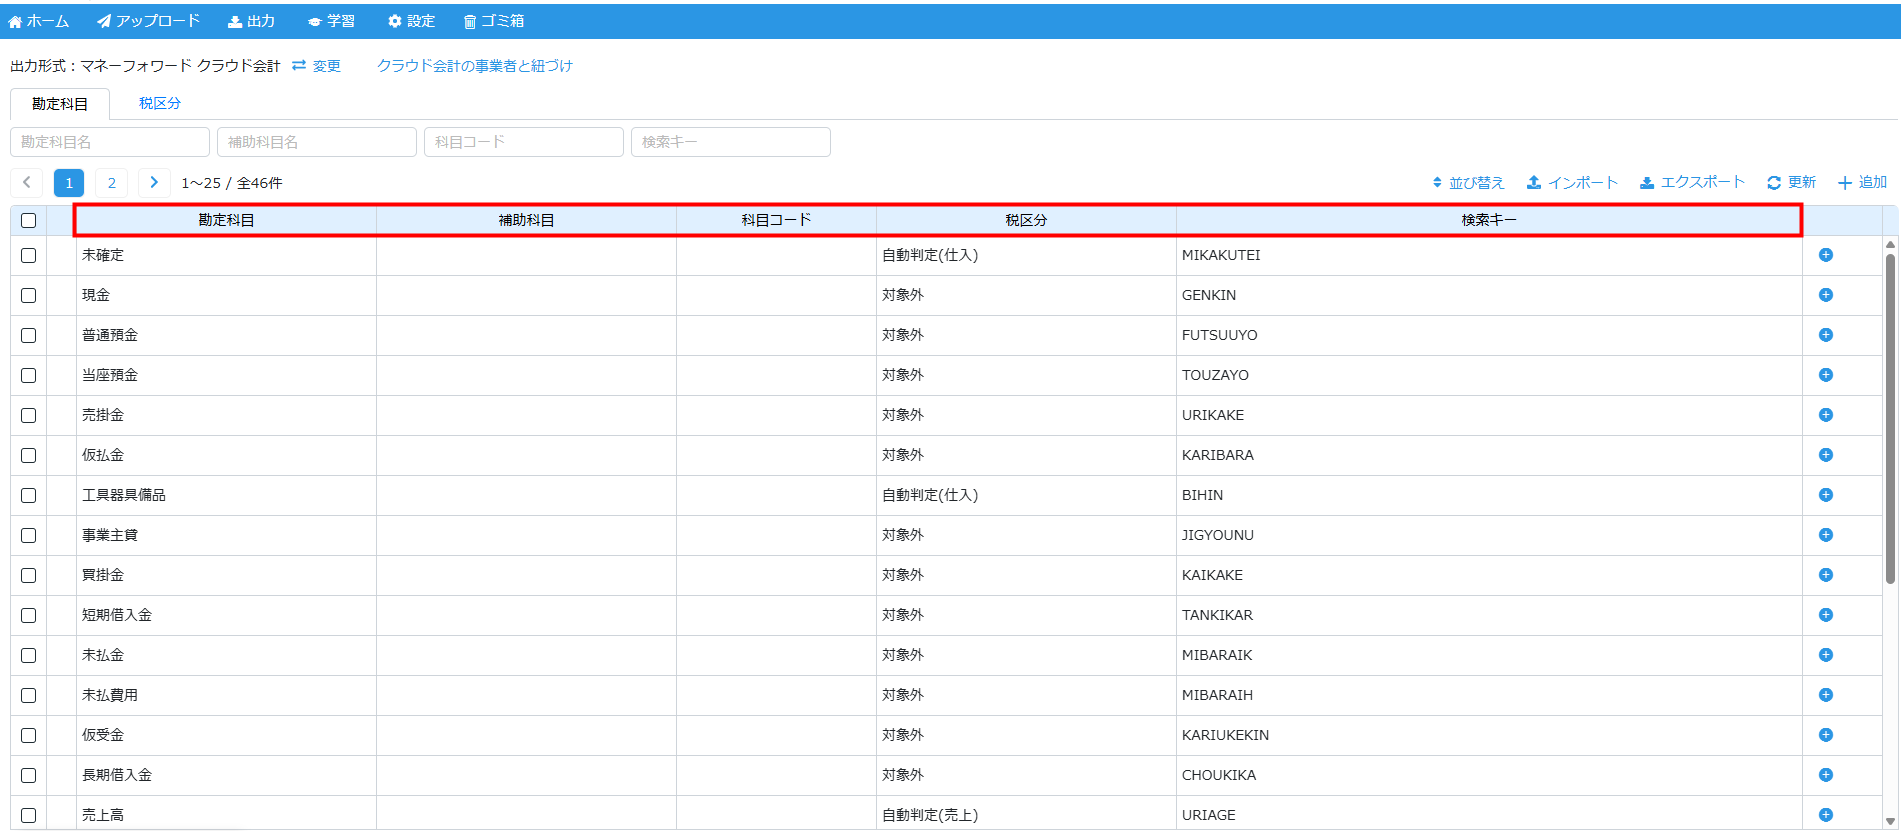Click the plus icon in 売掛金 row
The height and width of the screenshot is (831, 1901).
(x=1825, y=415)
